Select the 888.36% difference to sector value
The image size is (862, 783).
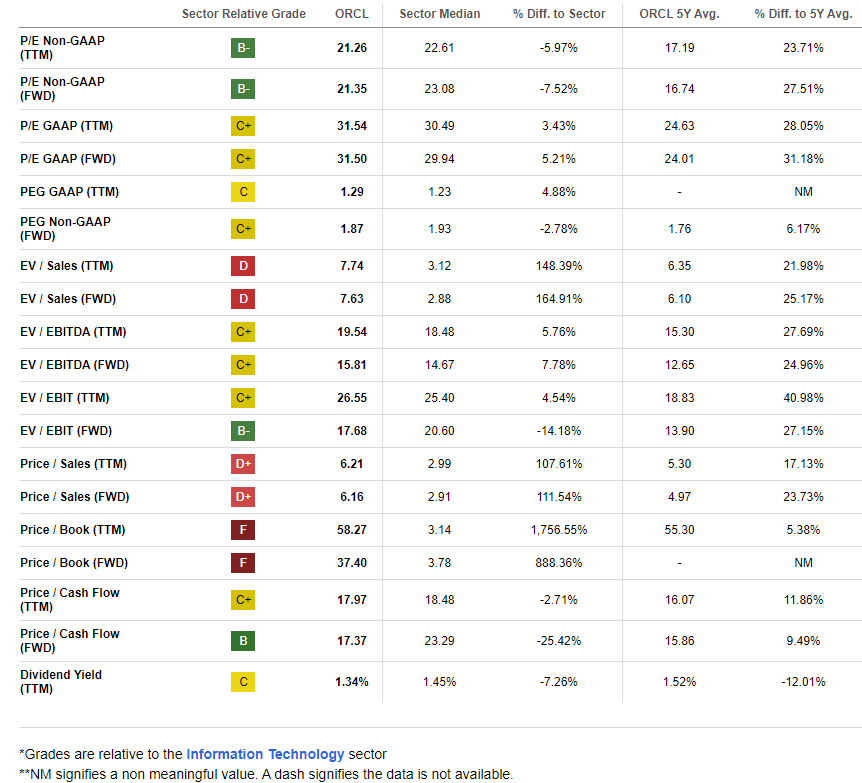tap(559, 563)
